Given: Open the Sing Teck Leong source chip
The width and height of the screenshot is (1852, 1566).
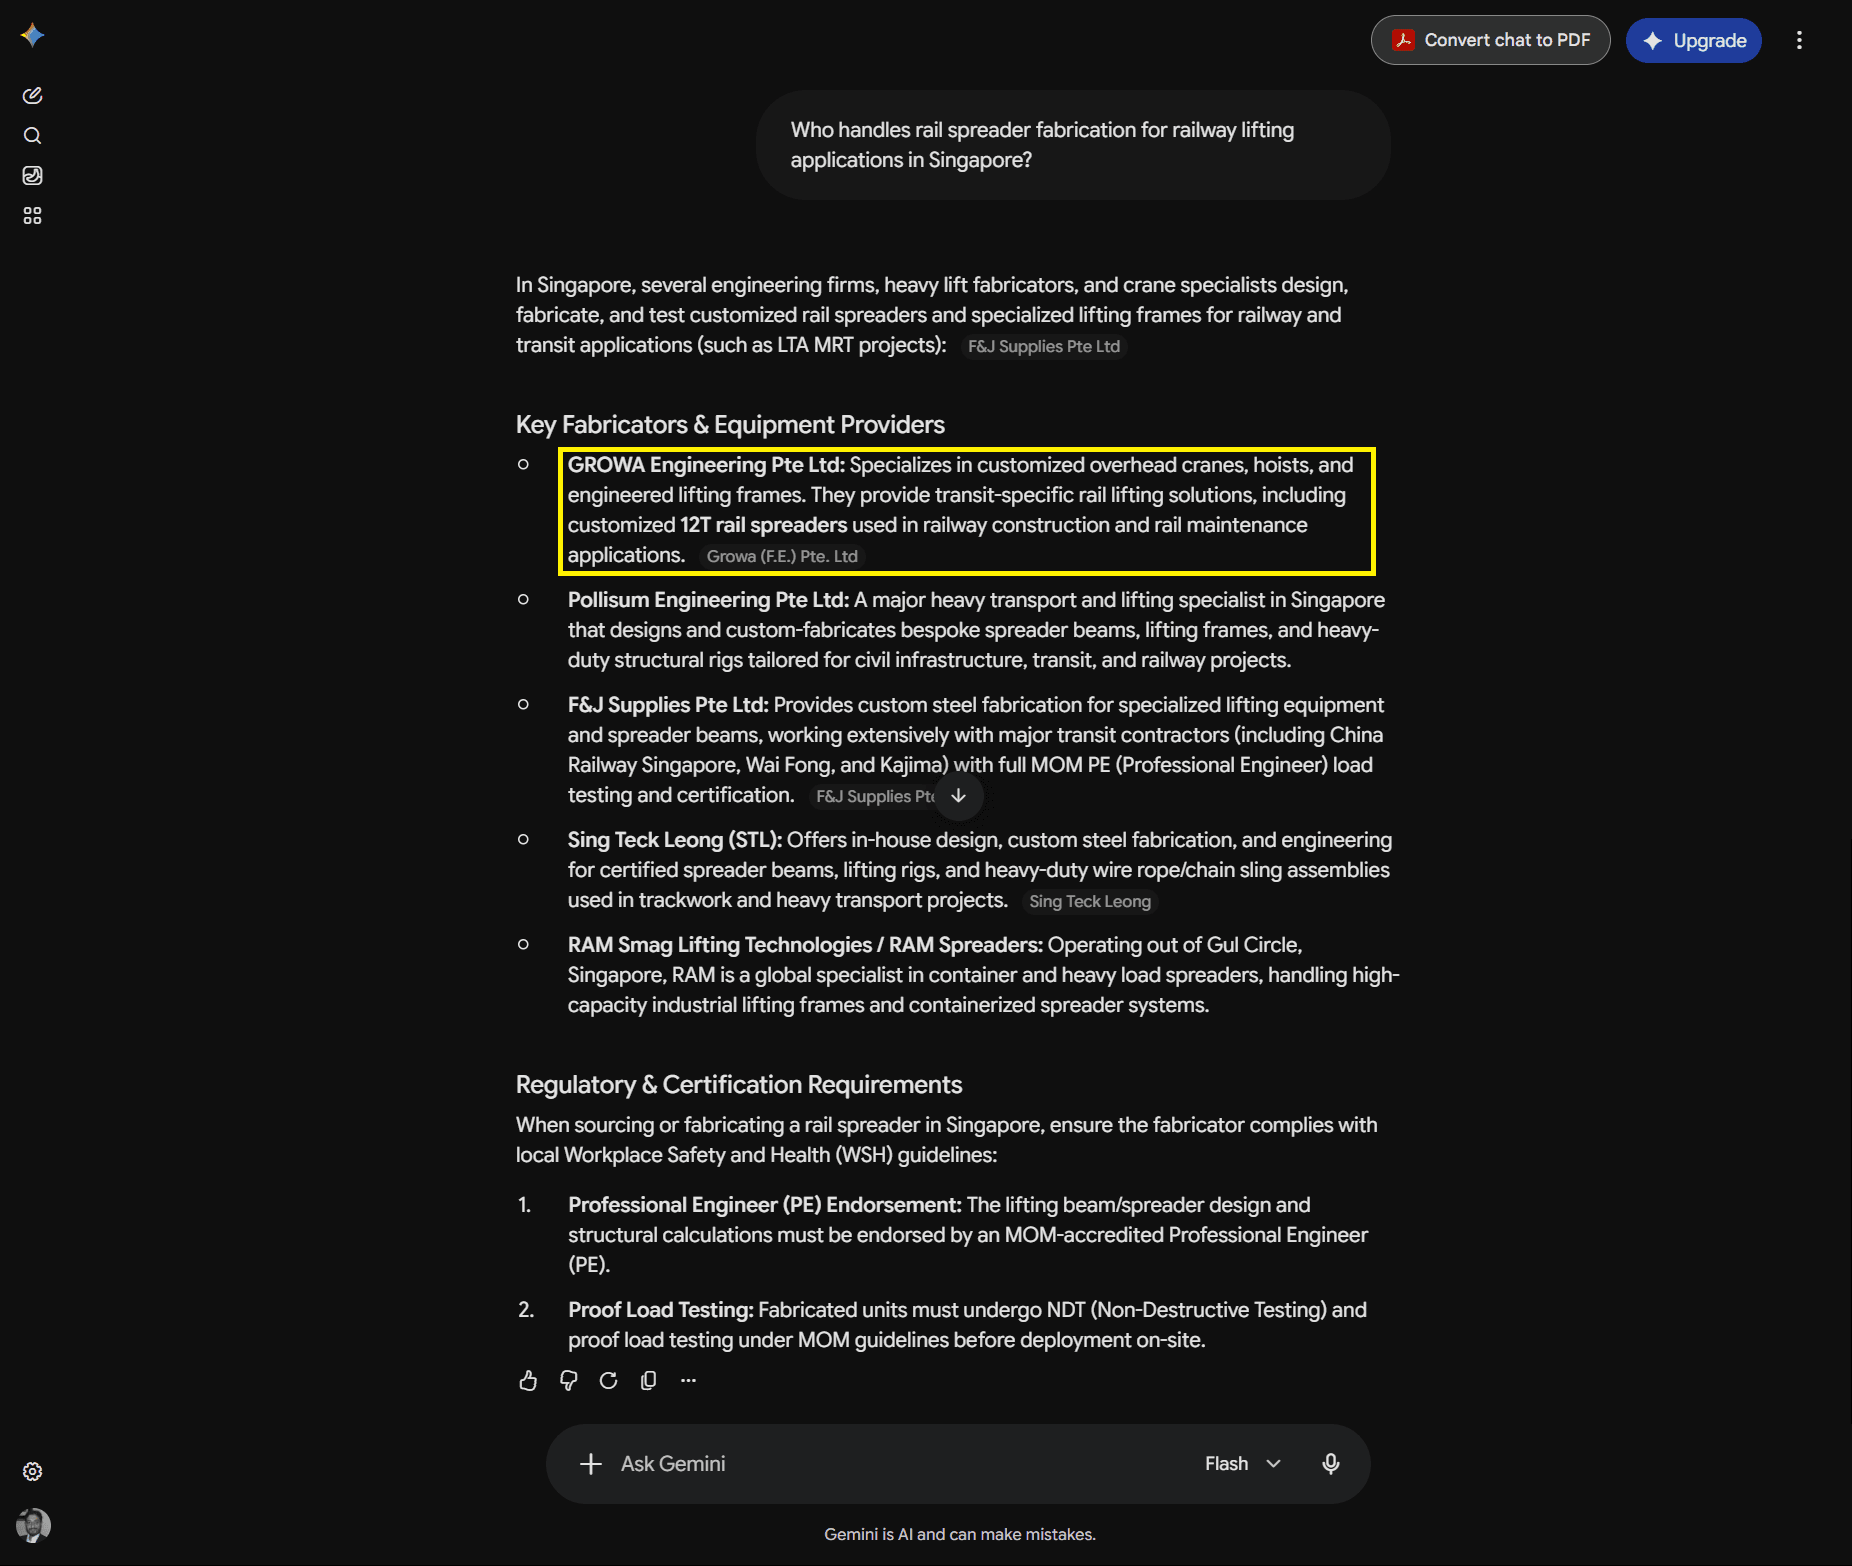Looking at the screenshot, I should (1090, 901).
